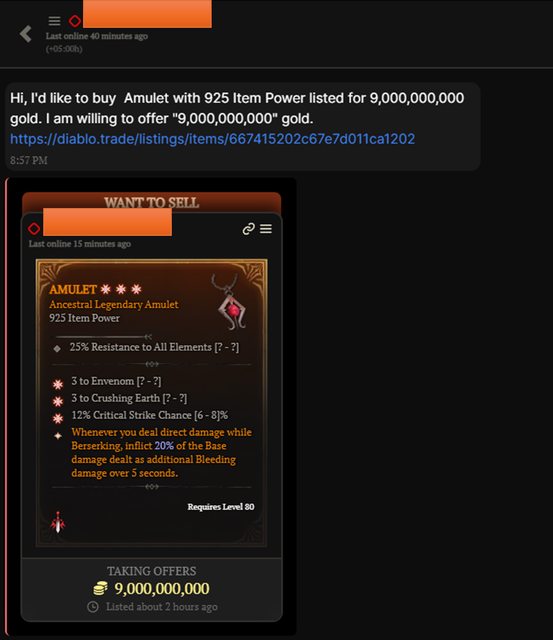Click the Envenom greater affix star
Screen dimensions: 553x640
58,384
